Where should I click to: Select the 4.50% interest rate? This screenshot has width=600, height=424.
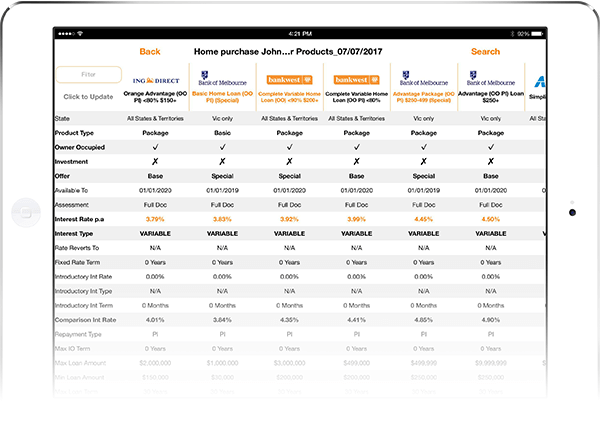coord(491,219)
